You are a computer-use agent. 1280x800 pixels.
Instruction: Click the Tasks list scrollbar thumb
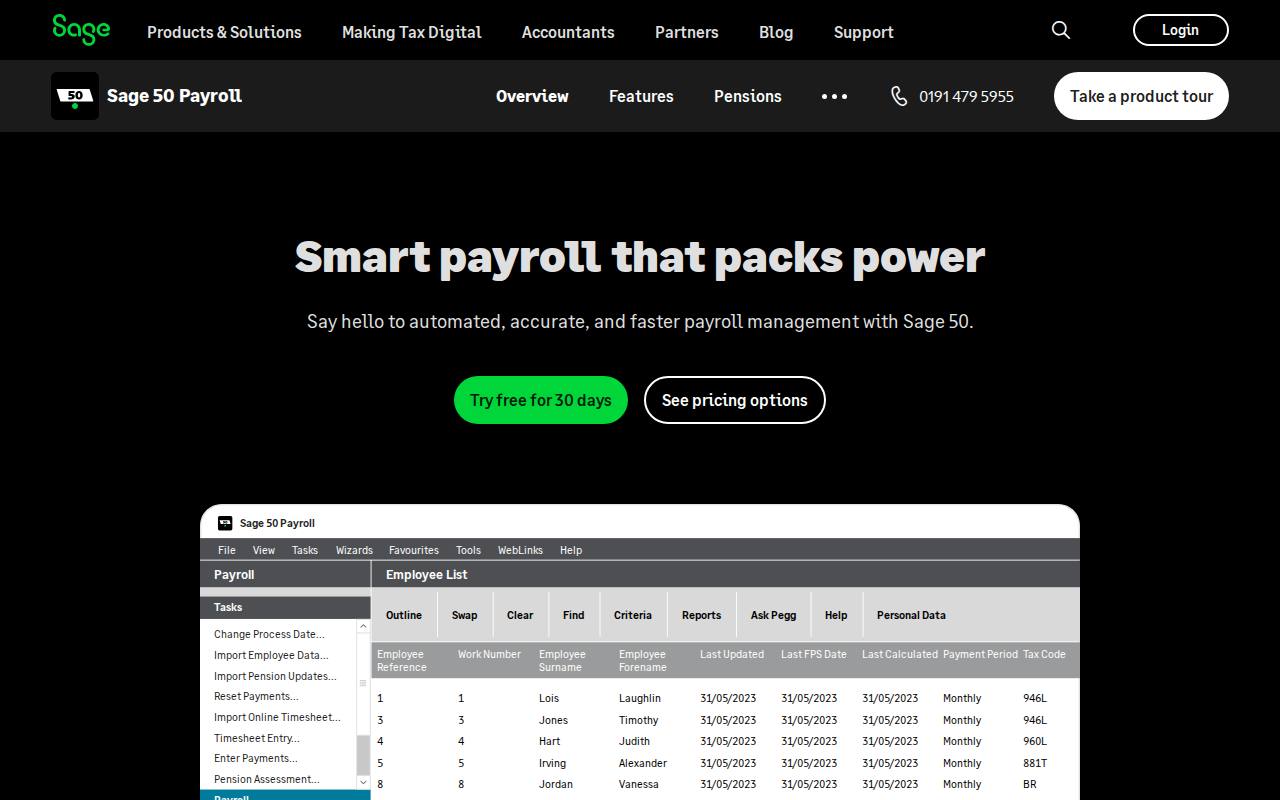pos(363,755)
